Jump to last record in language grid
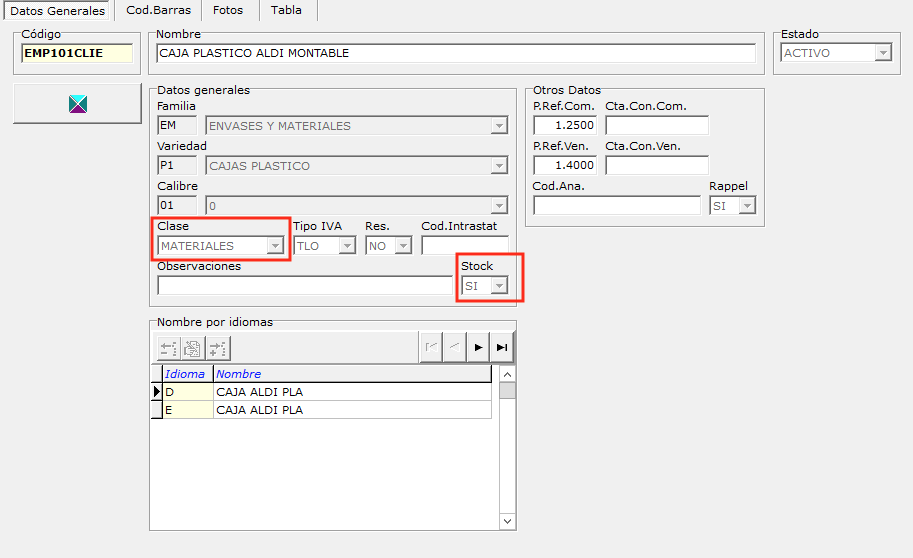This screenshot has height=558, width=913. pyautogui.click(x=502, y=347)
